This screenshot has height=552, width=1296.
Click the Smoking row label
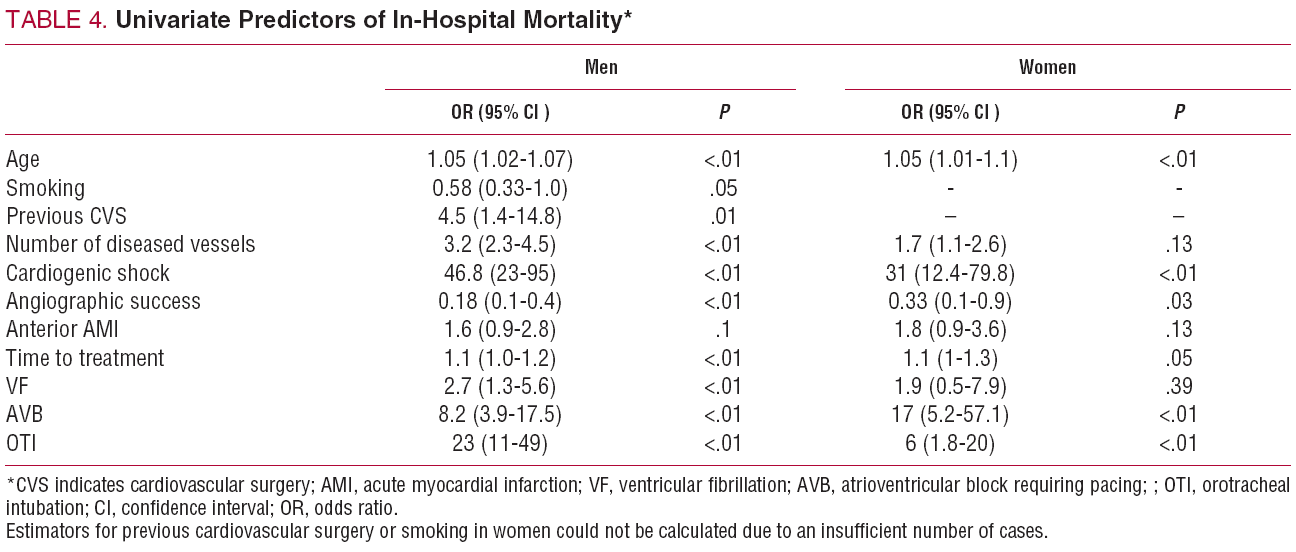pos(45,188)
